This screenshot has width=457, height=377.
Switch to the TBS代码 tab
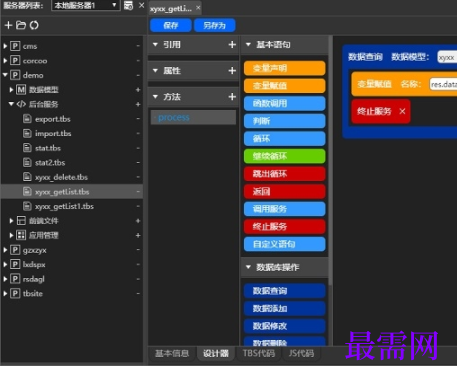259,353
